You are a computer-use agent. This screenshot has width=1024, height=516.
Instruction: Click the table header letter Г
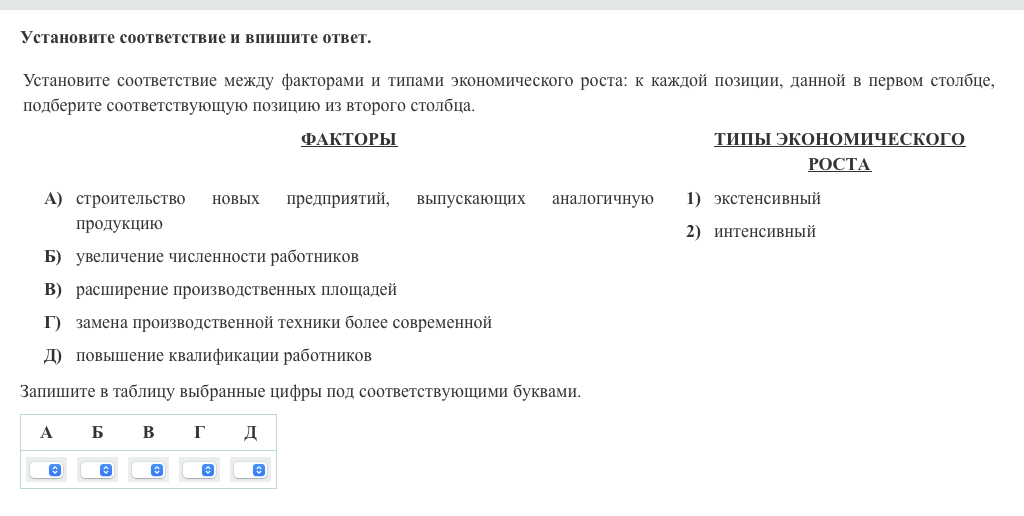tap(199, 432)
